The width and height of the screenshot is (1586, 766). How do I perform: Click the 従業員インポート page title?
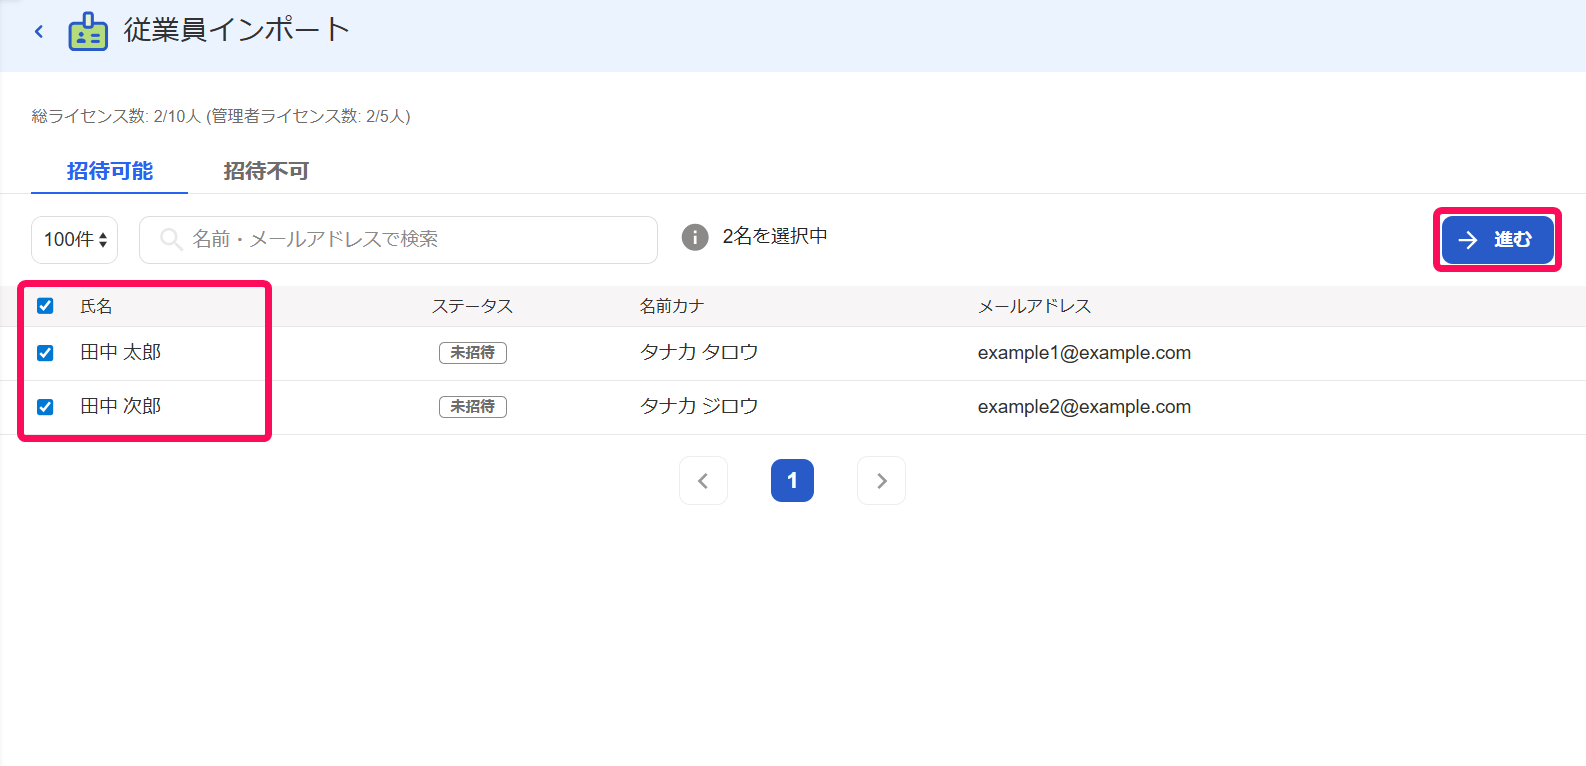point(237,30)
